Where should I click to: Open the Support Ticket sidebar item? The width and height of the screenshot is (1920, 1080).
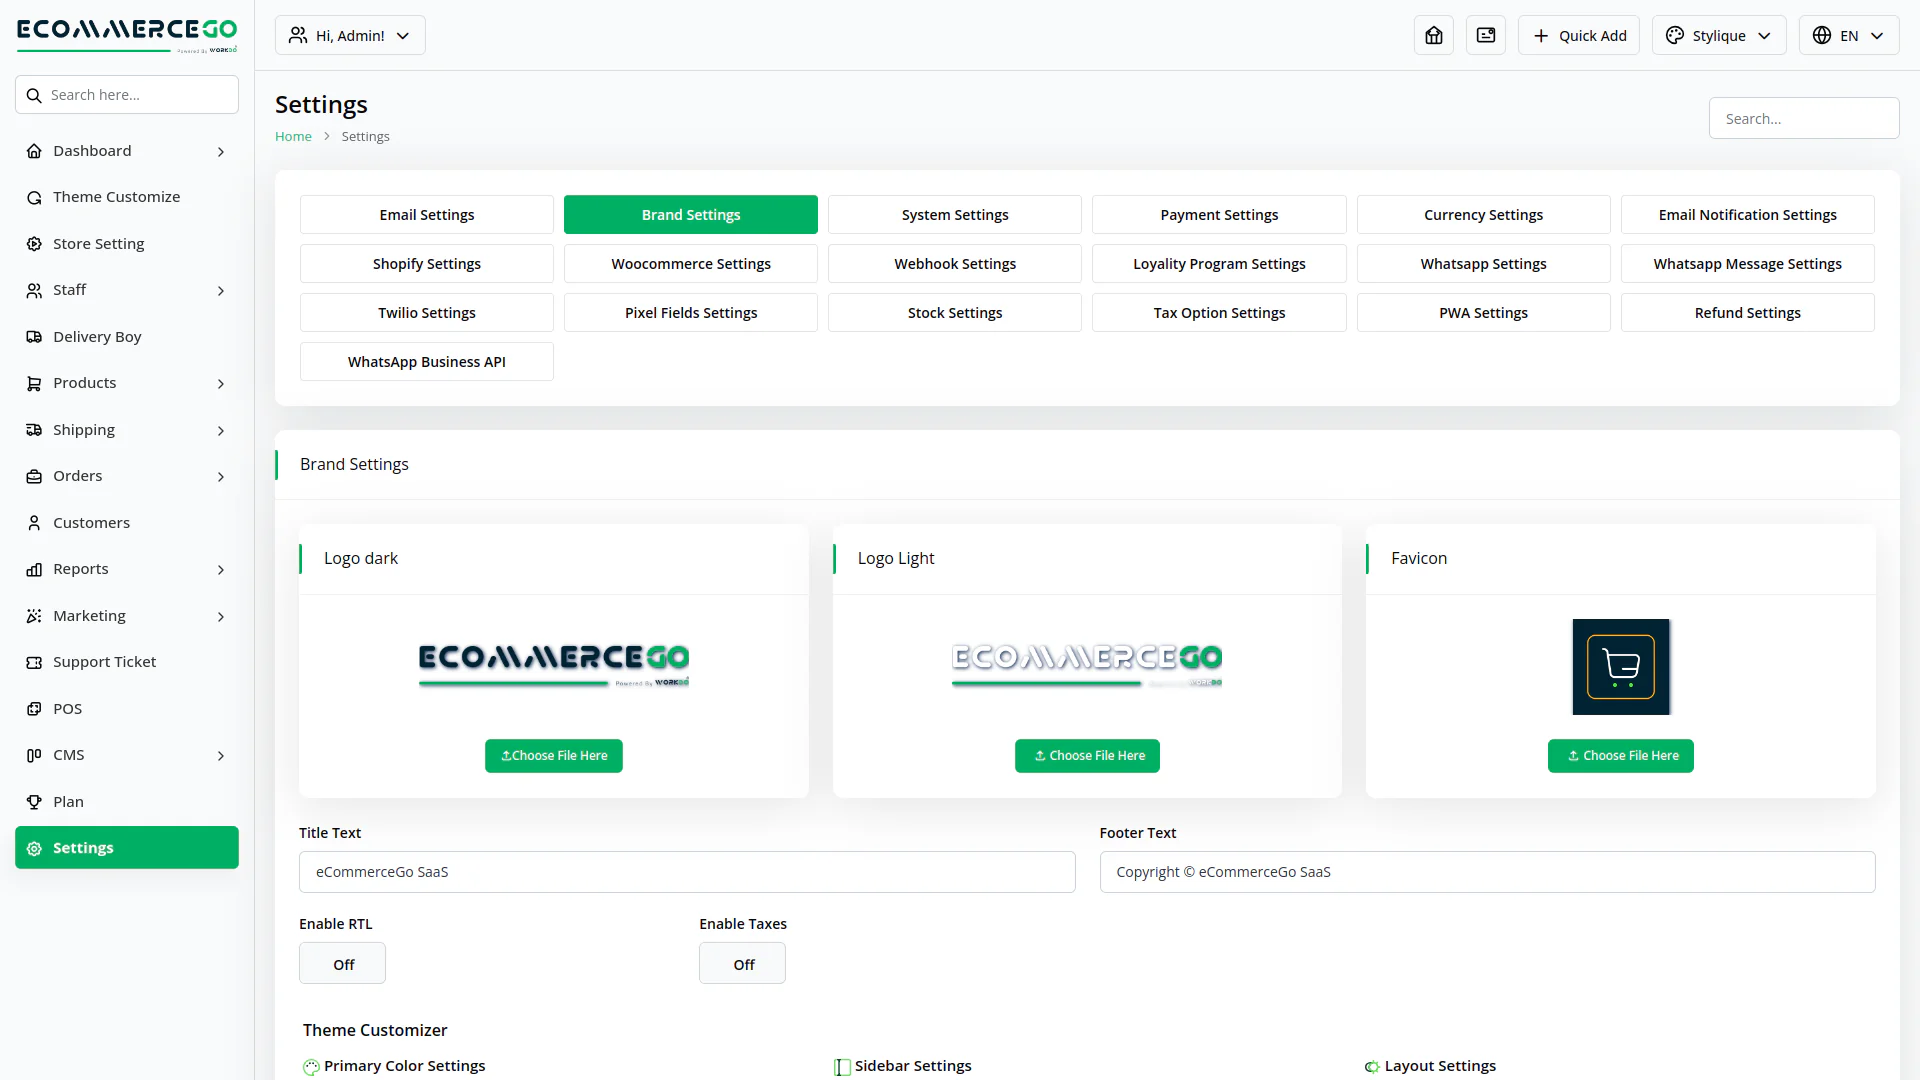pos(104,662)
